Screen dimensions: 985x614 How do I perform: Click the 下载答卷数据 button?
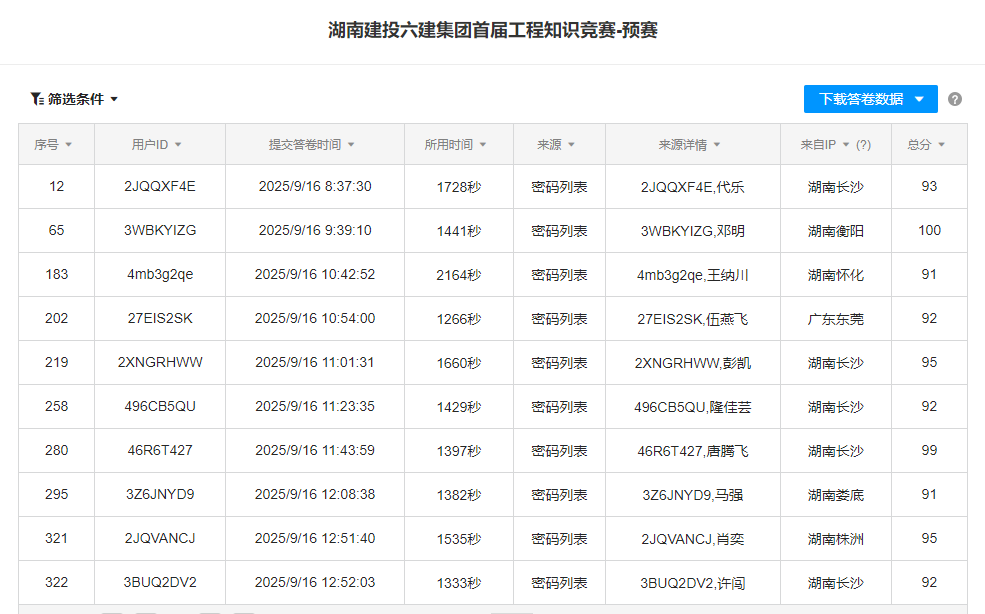[x=870, y=99]
